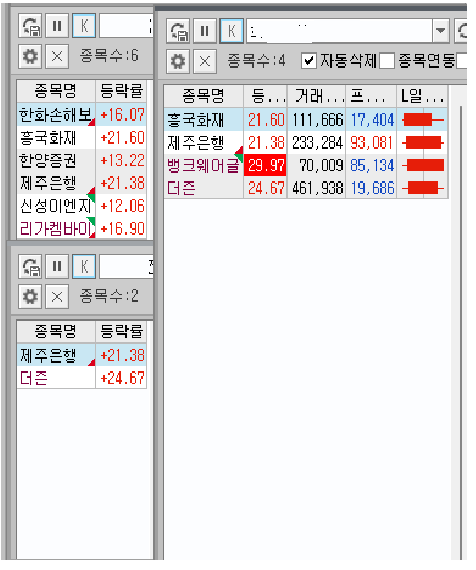
Task: Click refresh-save icon in top-left panel
Action: 30,26
